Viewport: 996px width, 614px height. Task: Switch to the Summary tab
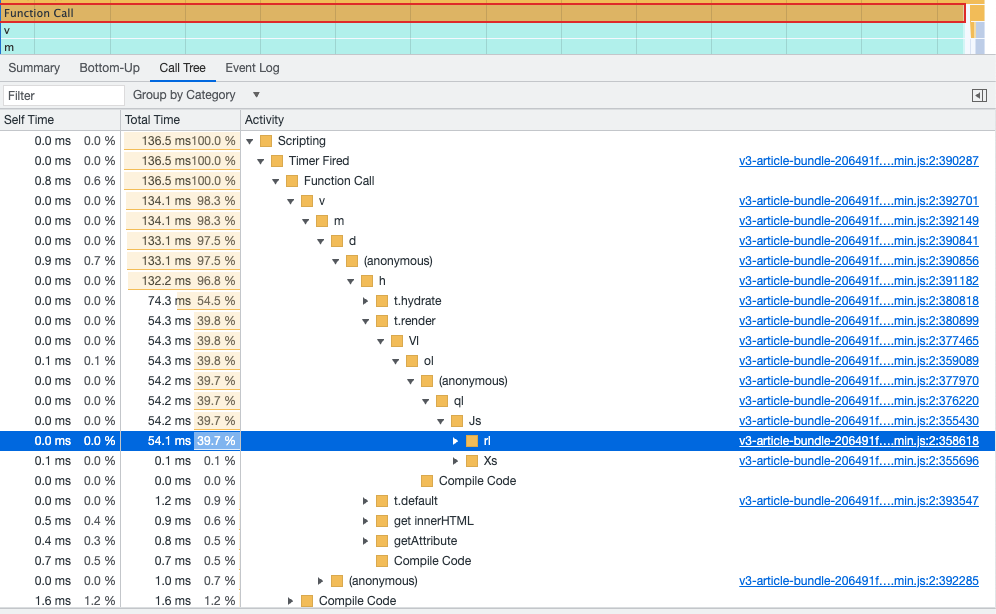[34, 68]
